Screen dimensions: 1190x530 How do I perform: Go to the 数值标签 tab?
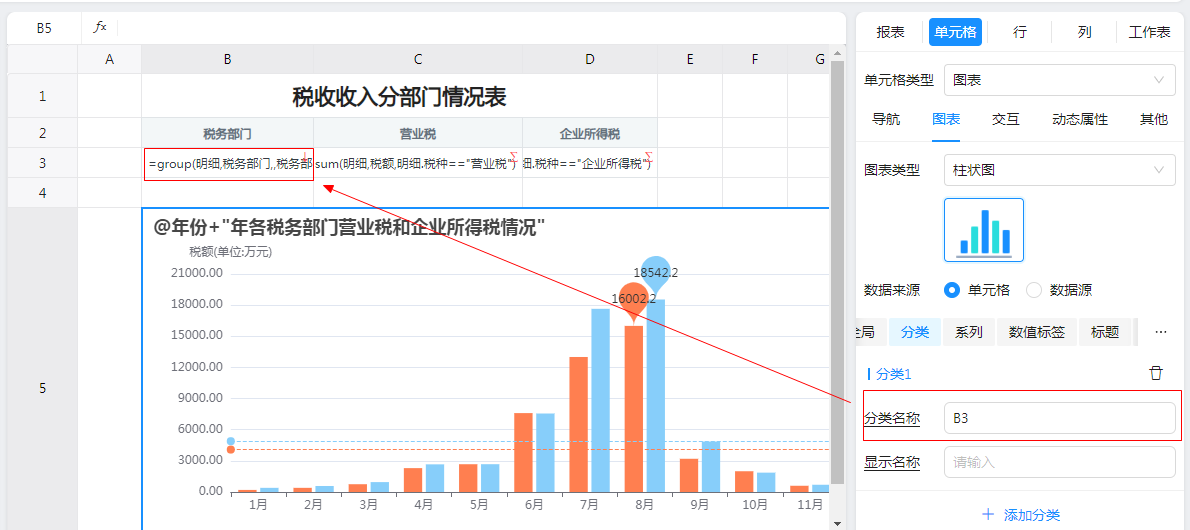1036,332
